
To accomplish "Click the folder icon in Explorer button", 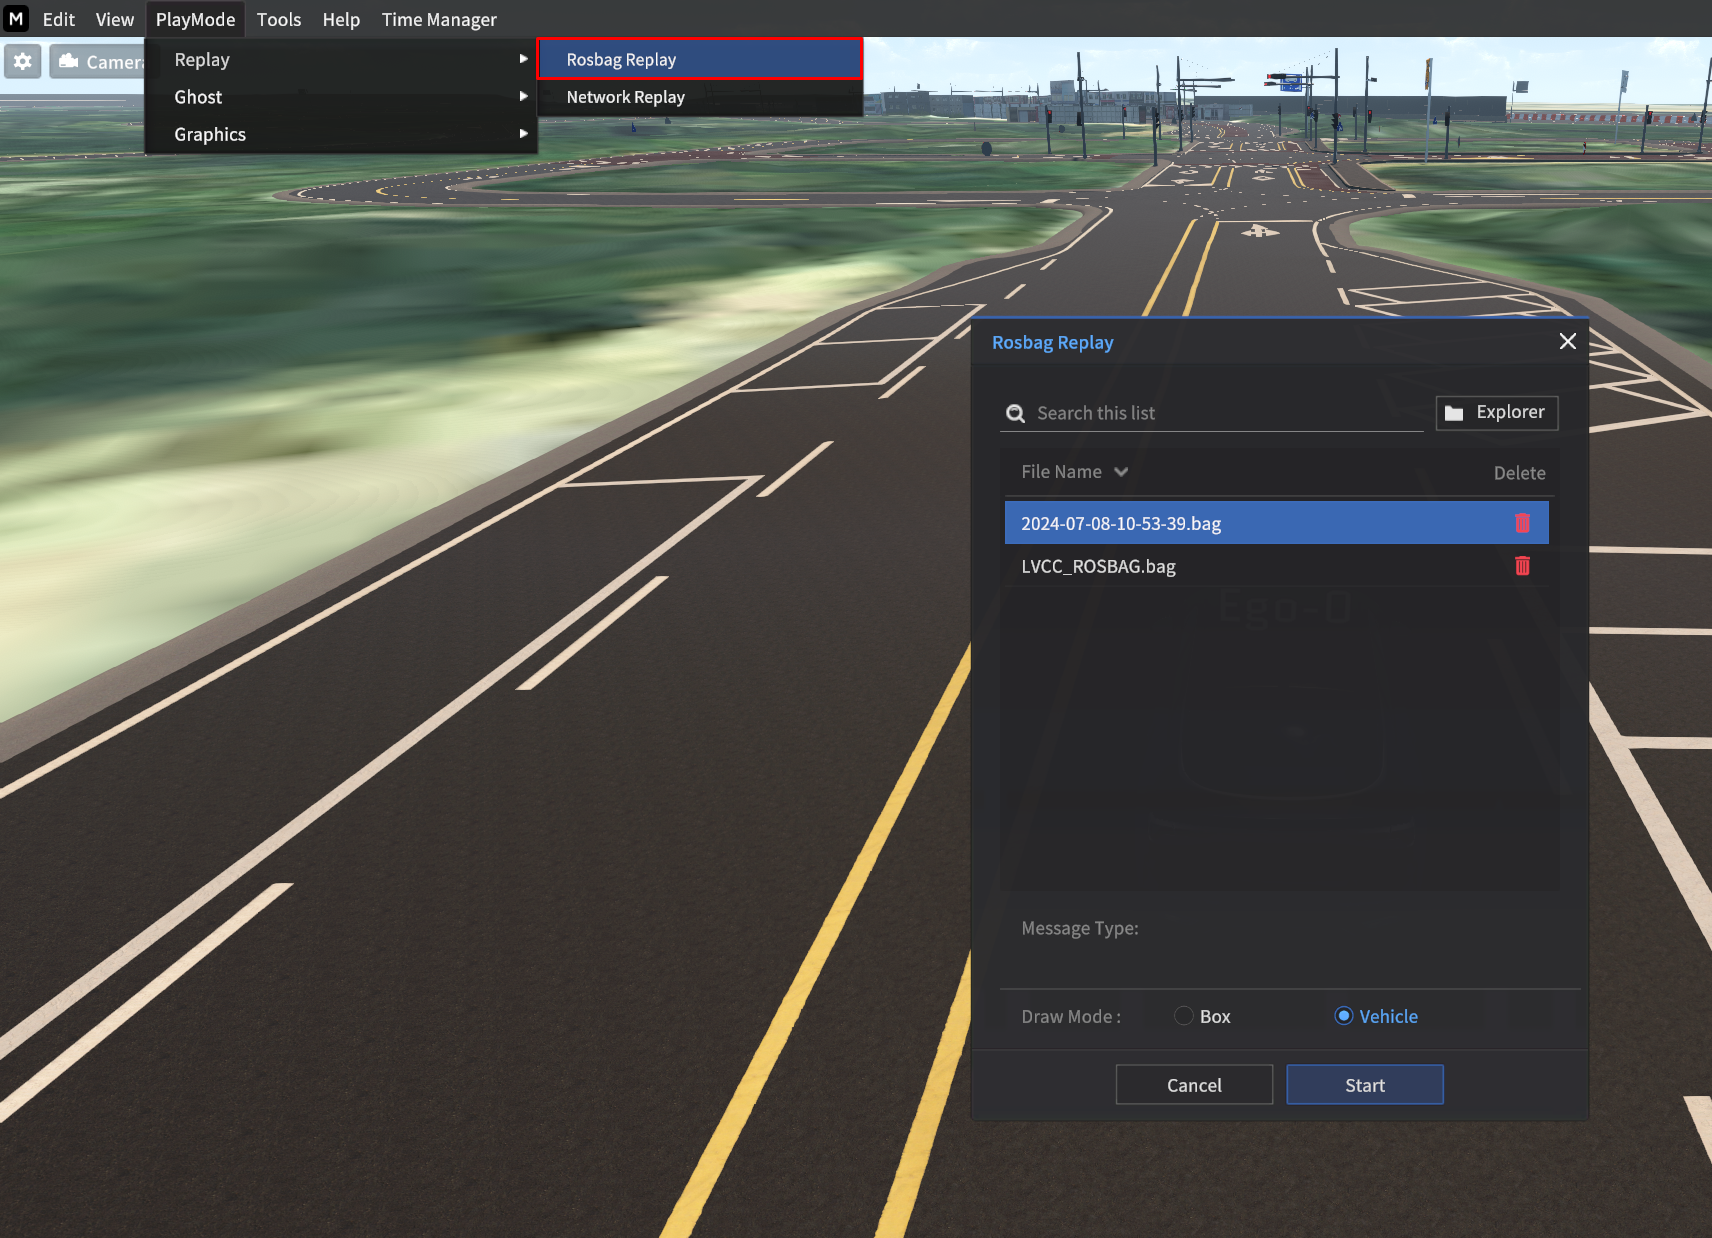I will [x=1454, y=413].
